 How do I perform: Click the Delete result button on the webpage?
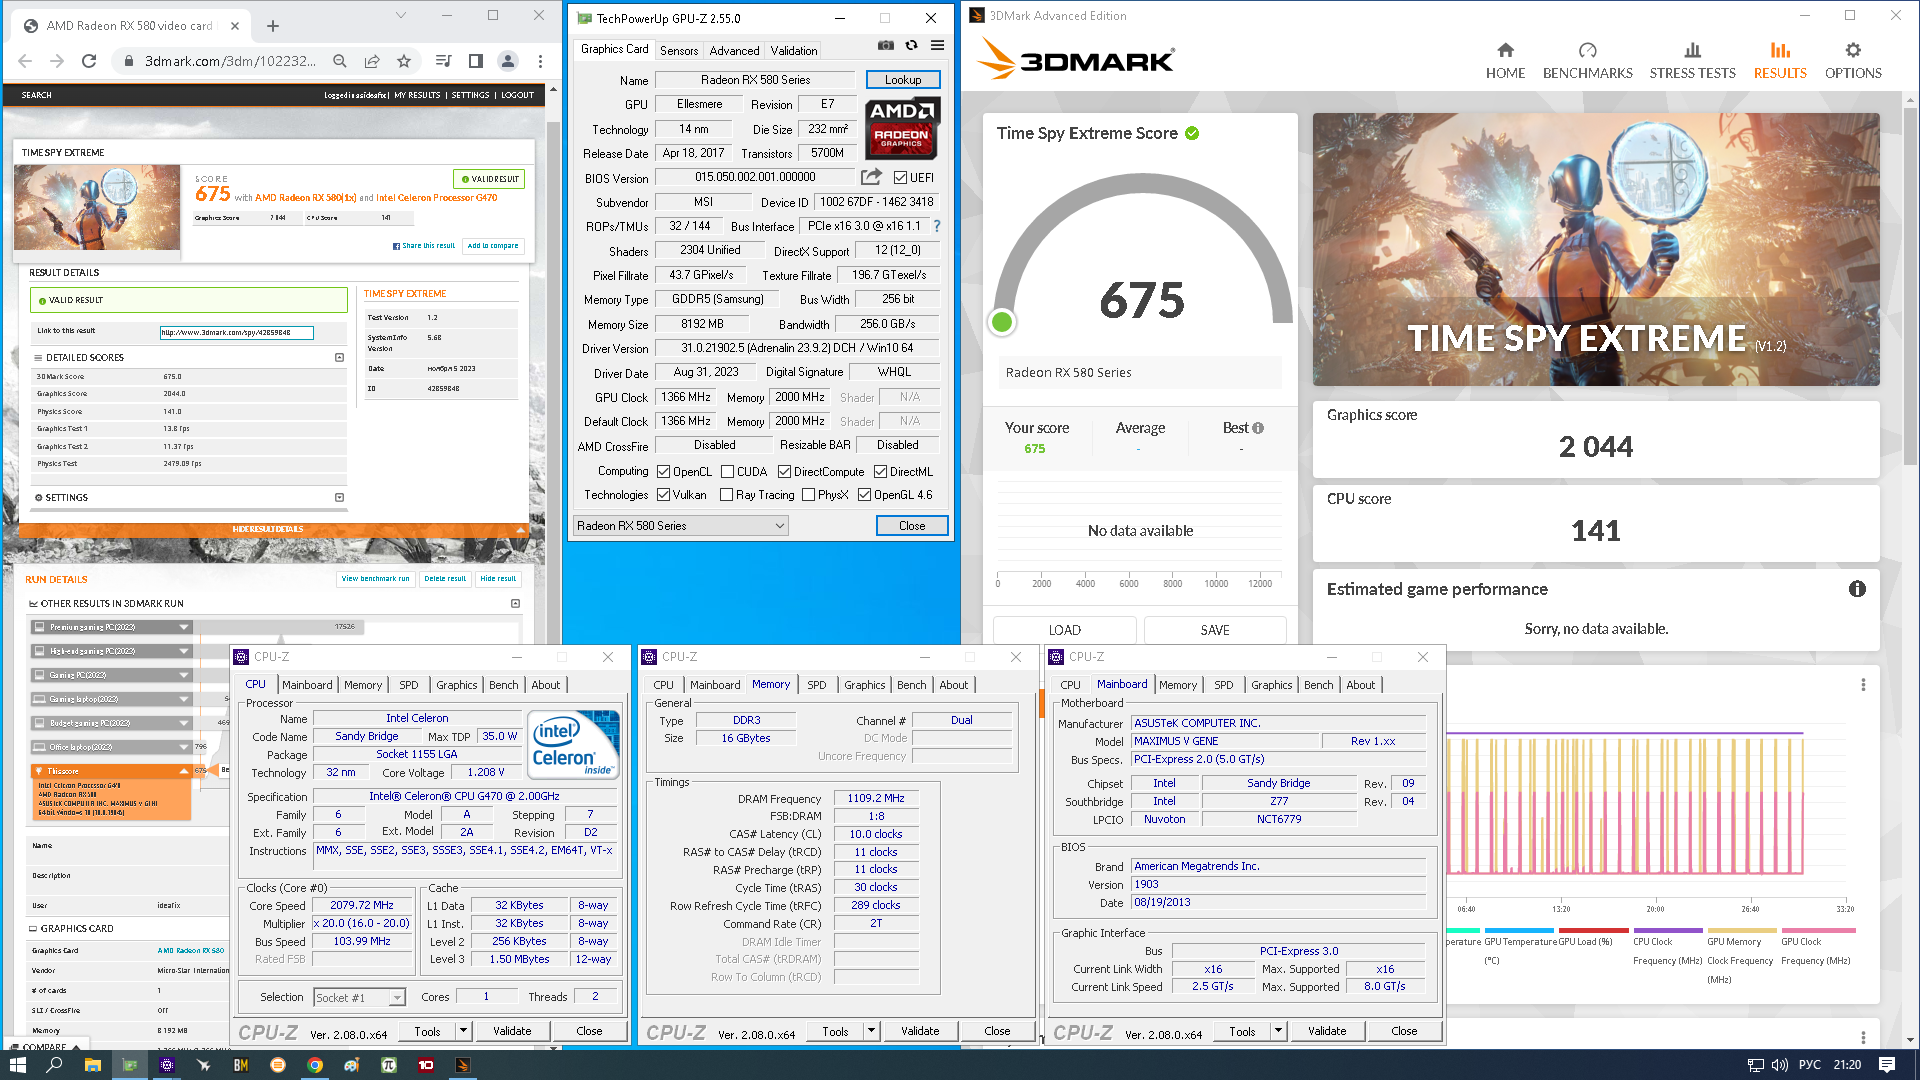pyautogui.click(x=445, y=579)
